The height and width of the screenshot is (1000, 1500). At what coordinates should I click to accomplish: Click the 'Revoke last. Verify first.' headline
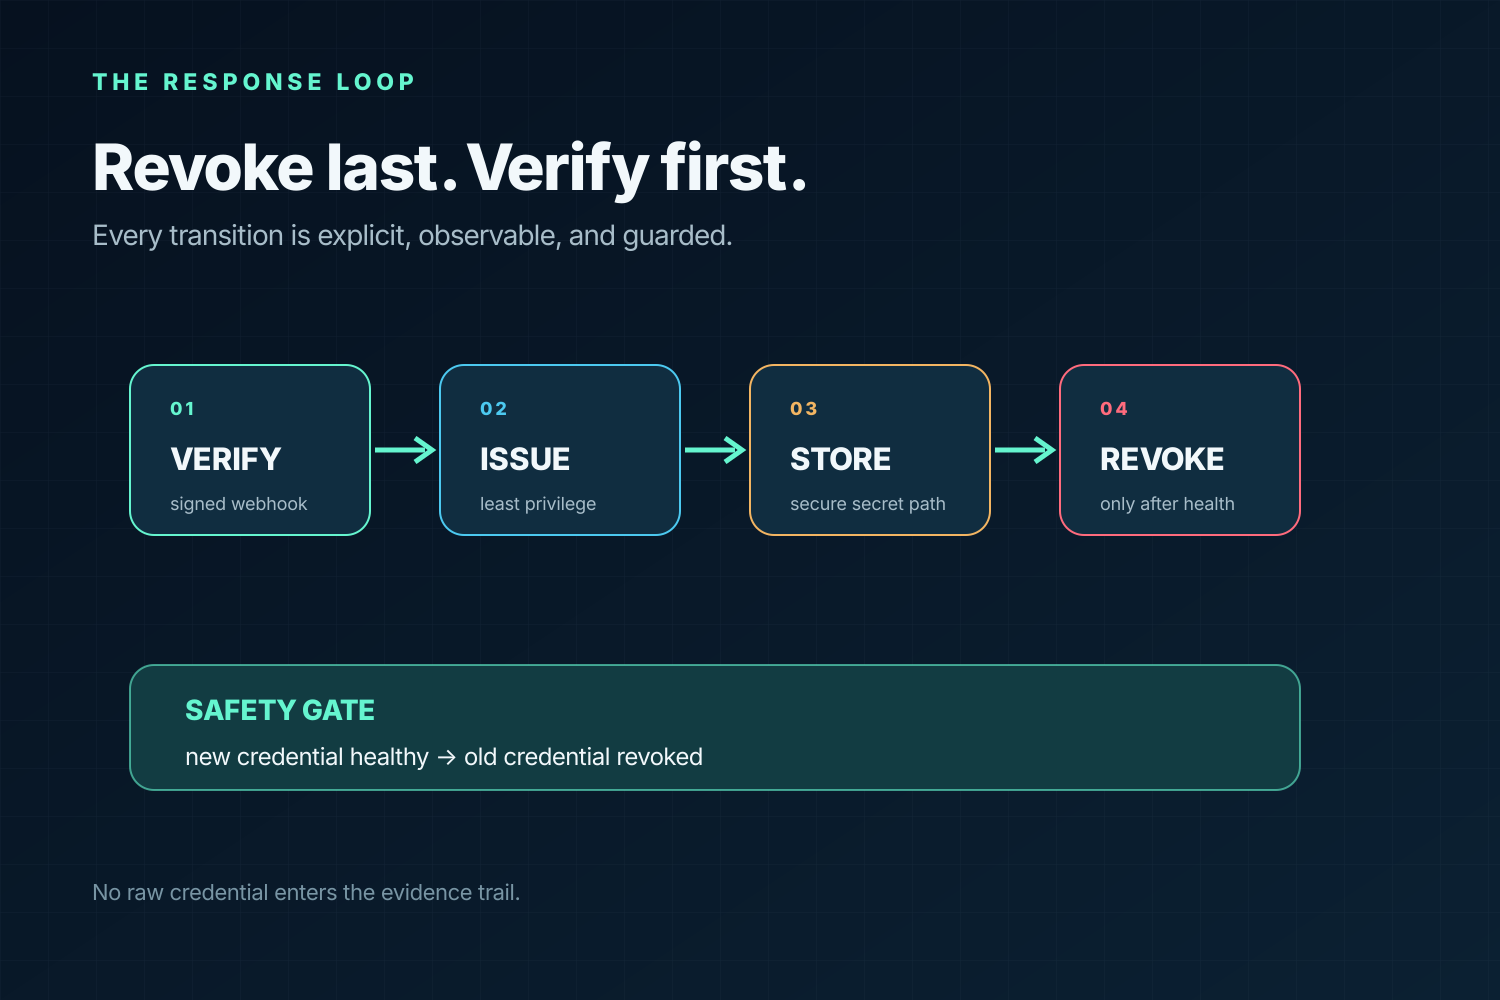449,167
